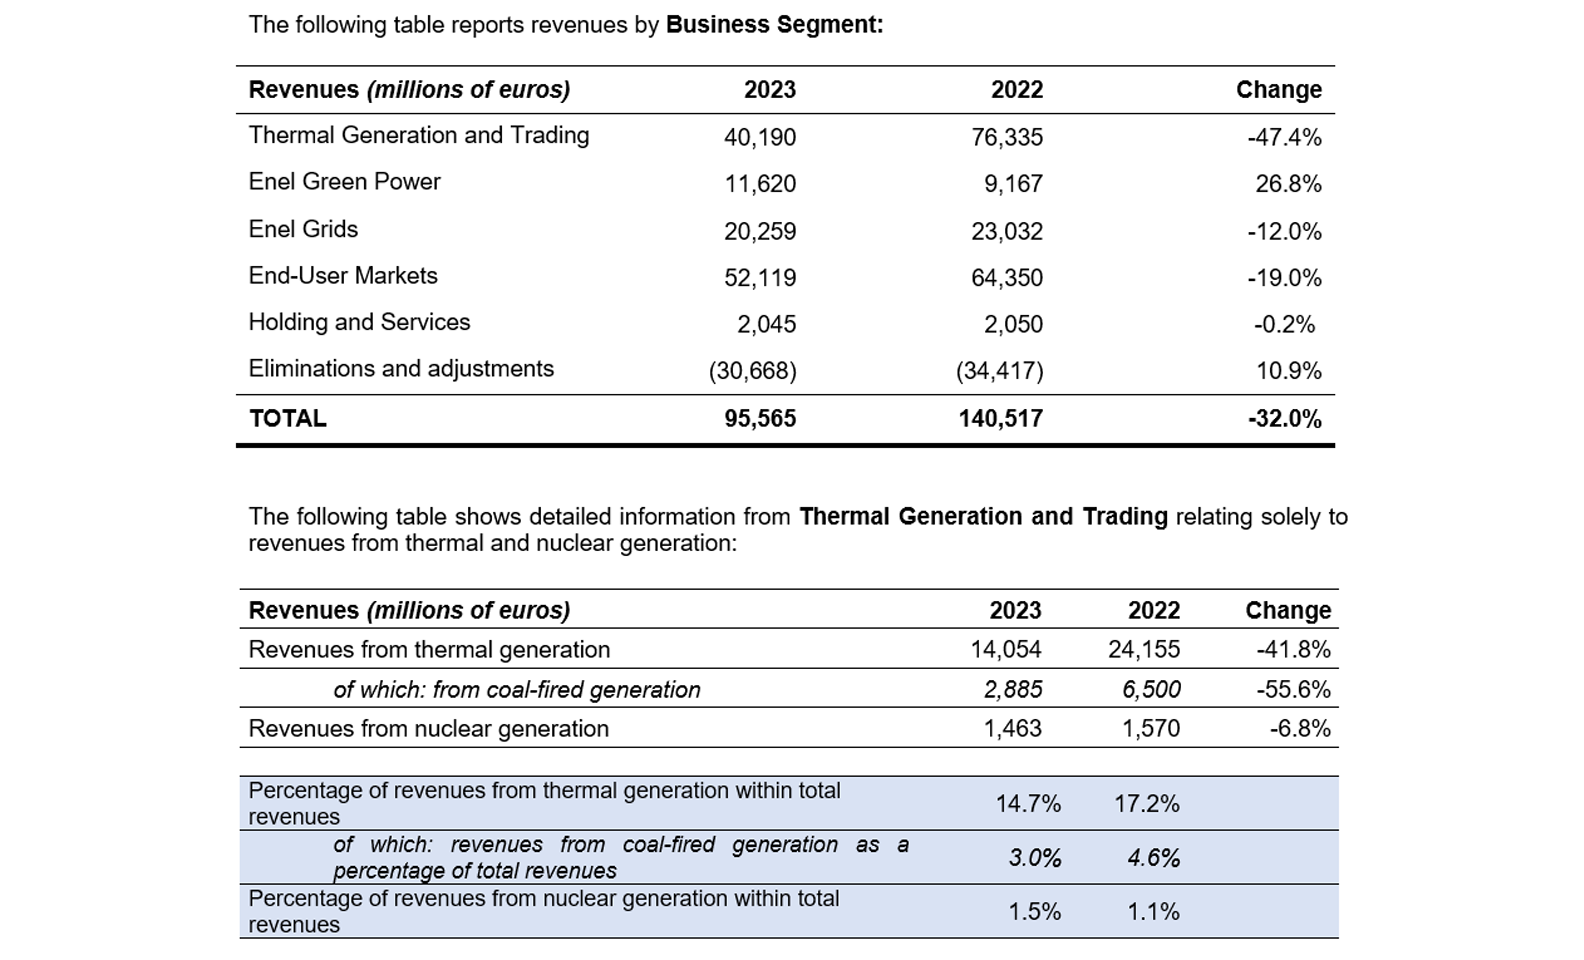
Task: Click the 40,190 revenue value
Action: pyautogui.click(x=760, y=137)
